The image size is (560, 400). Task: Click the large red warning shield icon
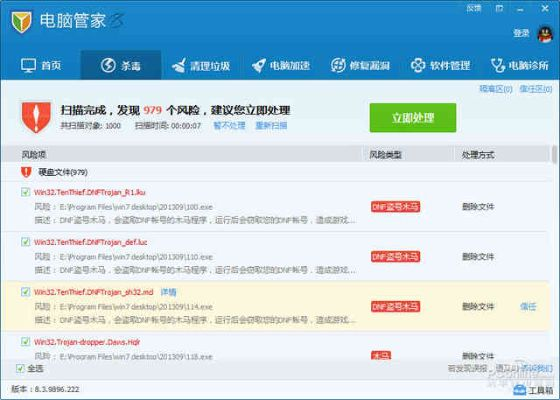click(36, 117)
